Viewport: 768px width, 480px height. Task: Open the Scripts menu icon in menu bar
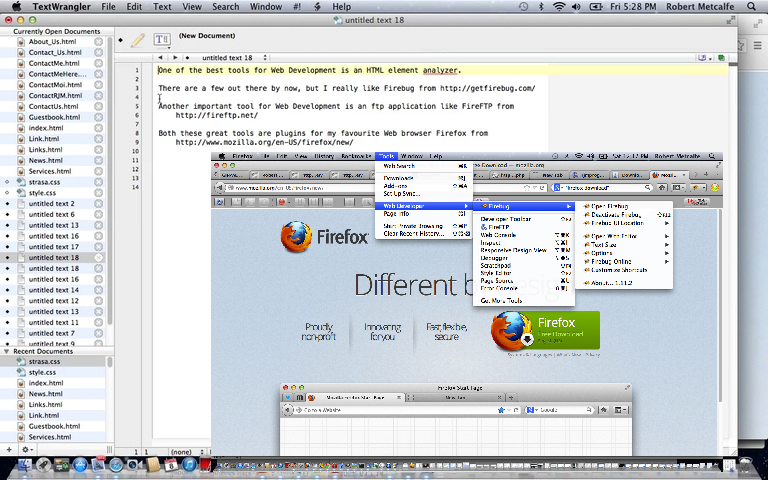317,7
